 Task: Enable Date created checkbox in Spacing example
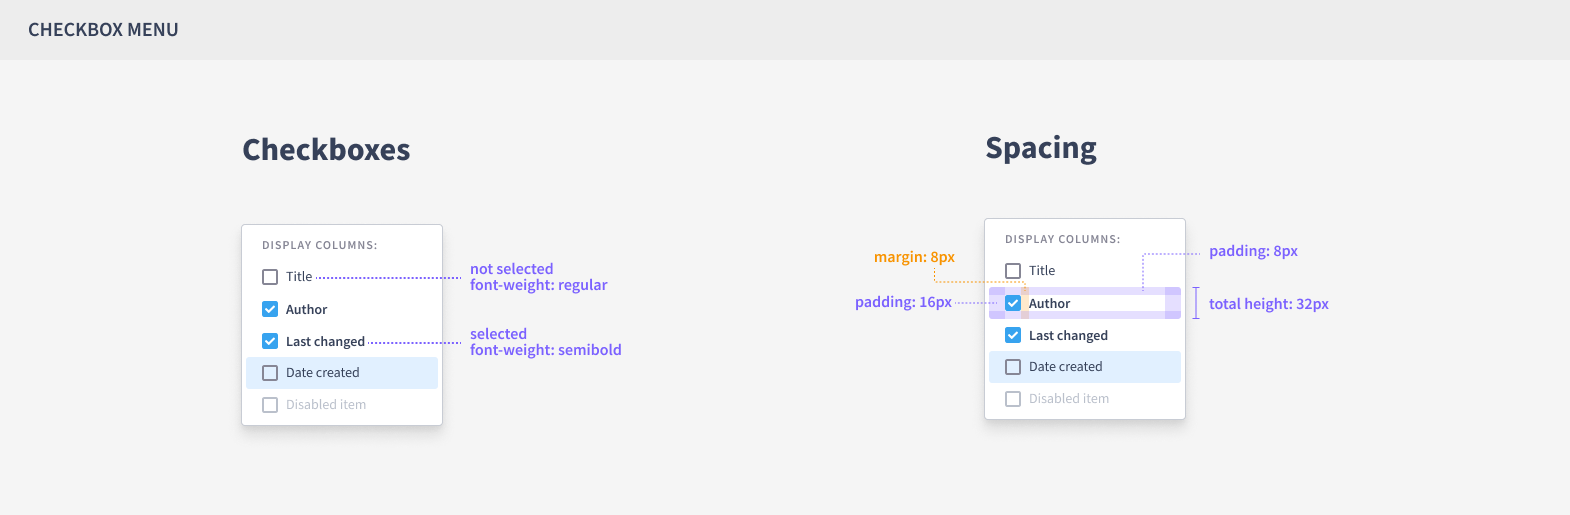point(1013,367)
